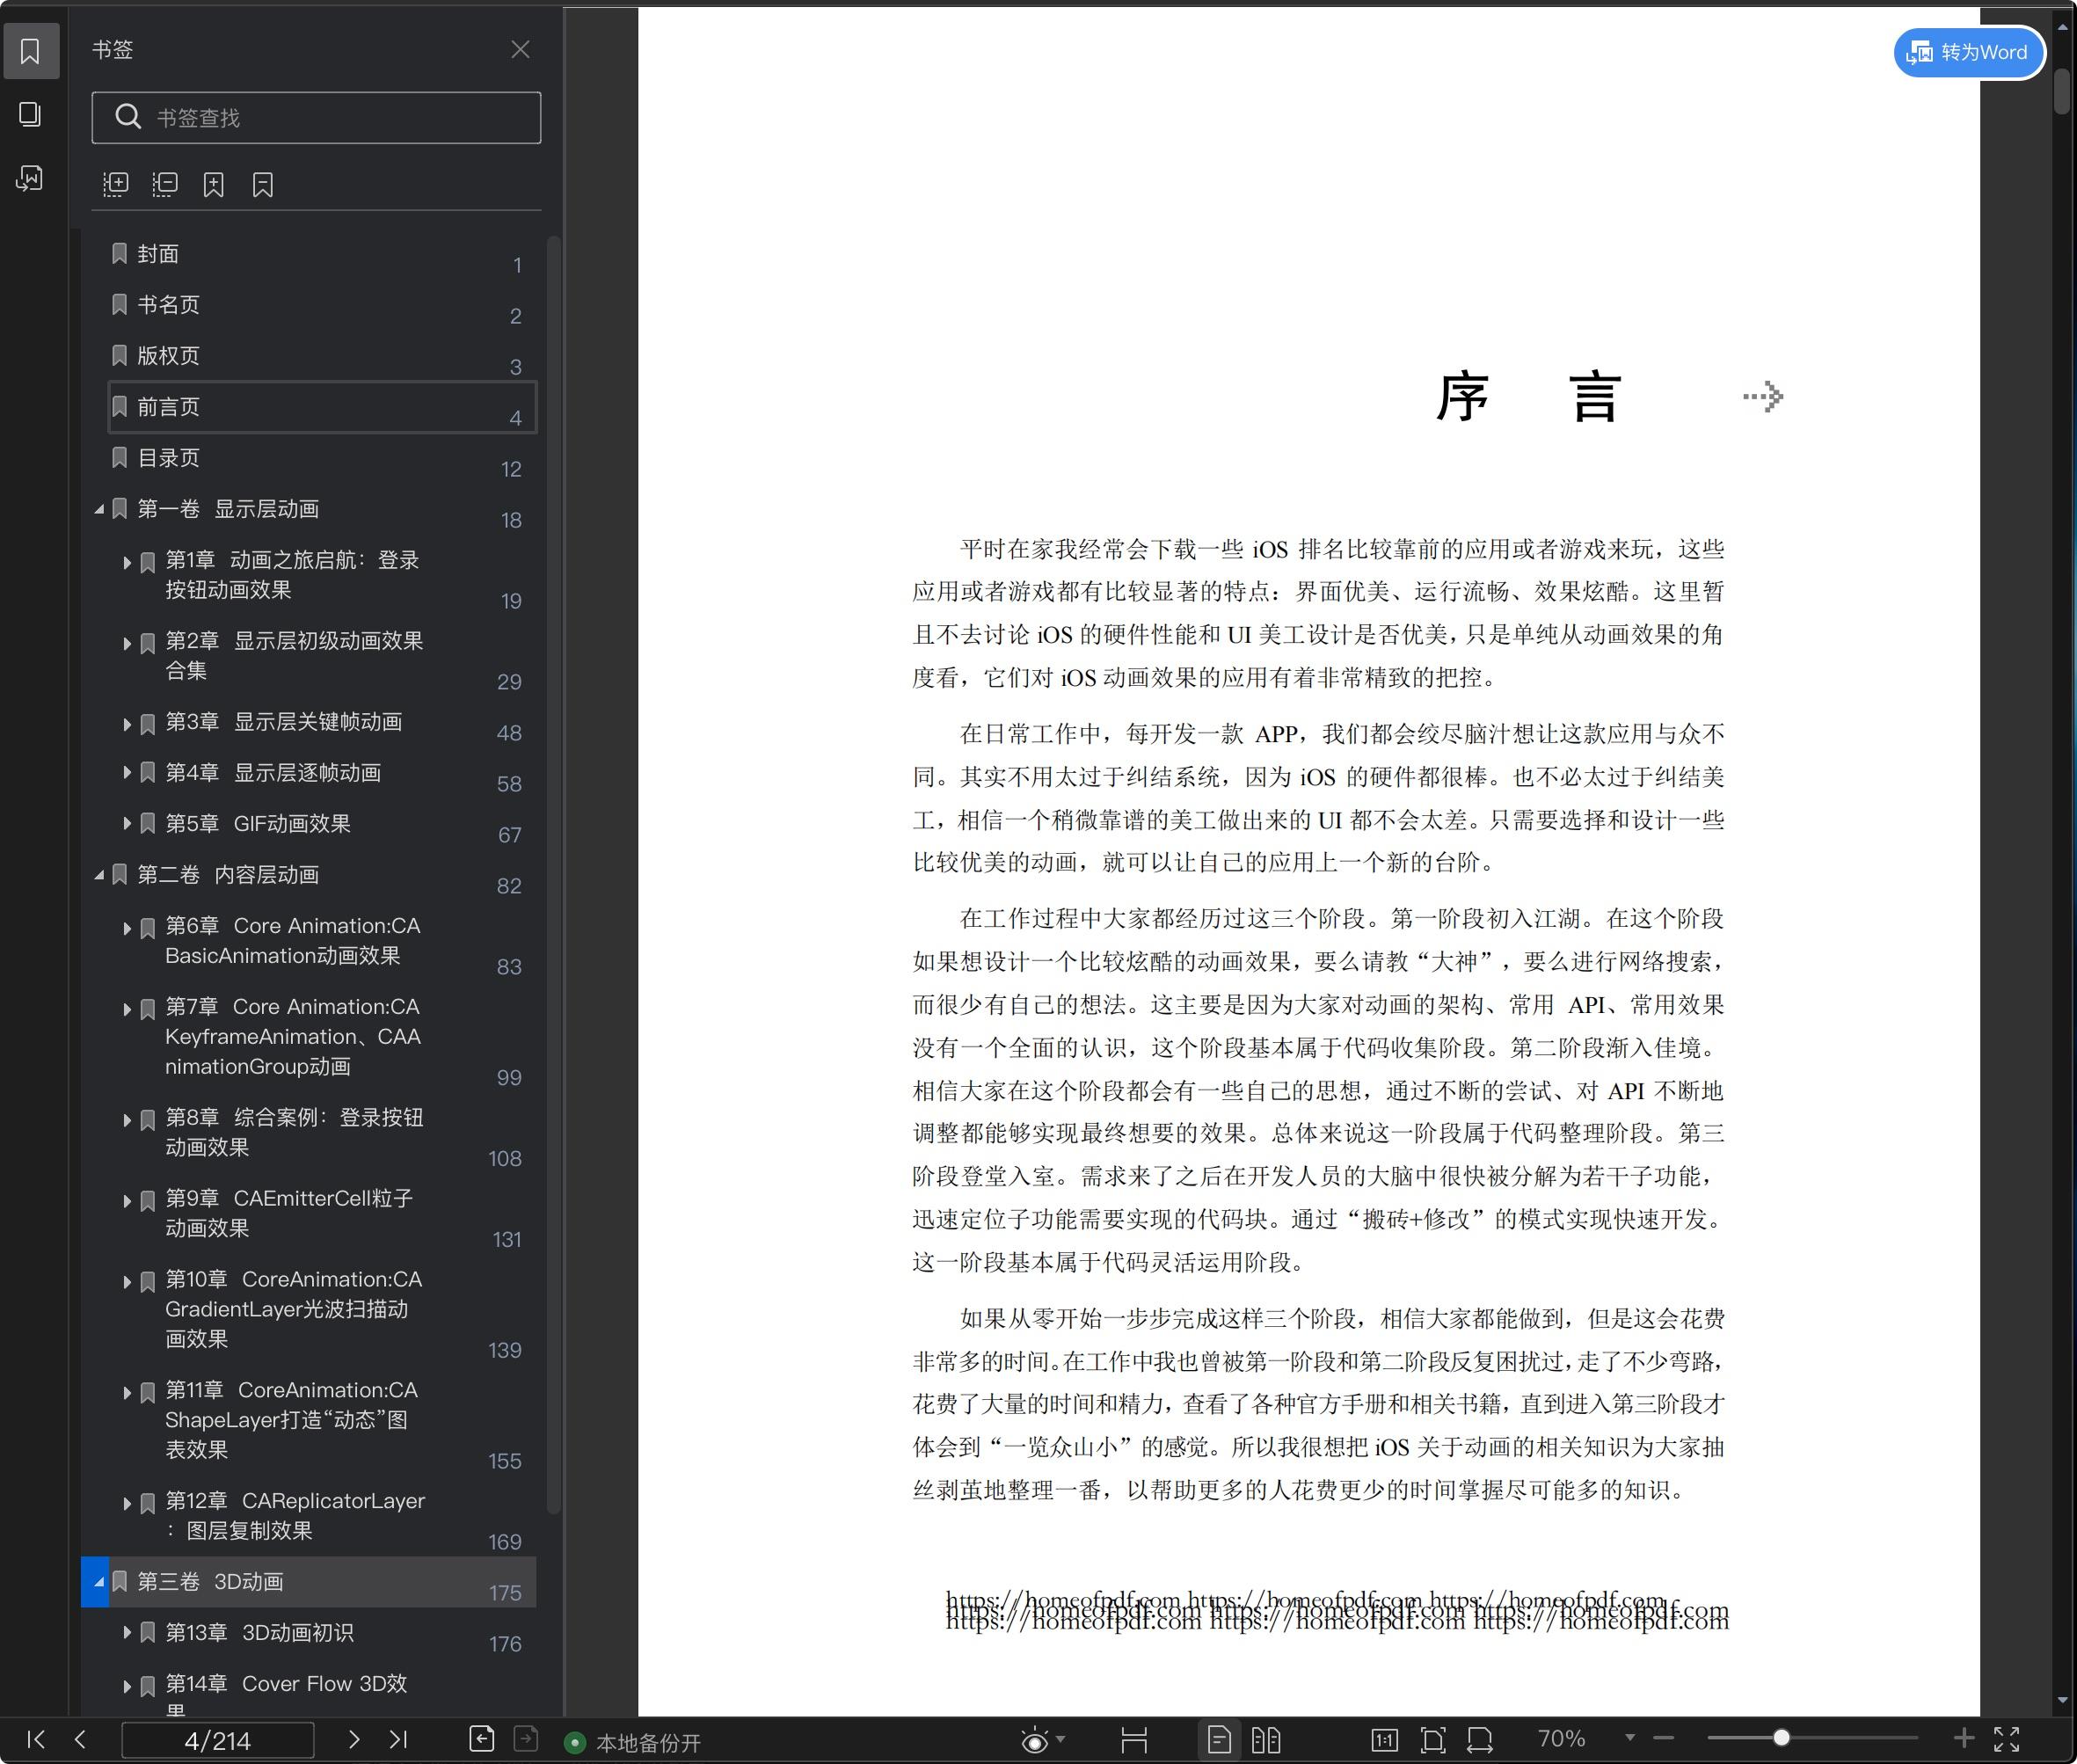Expand 第5章 GIF动画效果
The image size is (2077, 1764).
[x=127, y=824]
